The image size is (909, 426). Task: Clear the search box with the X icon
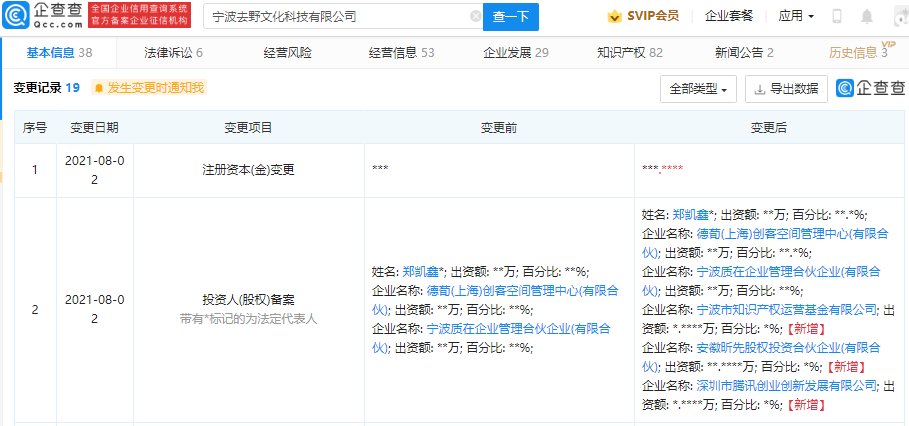click(475, 17)
